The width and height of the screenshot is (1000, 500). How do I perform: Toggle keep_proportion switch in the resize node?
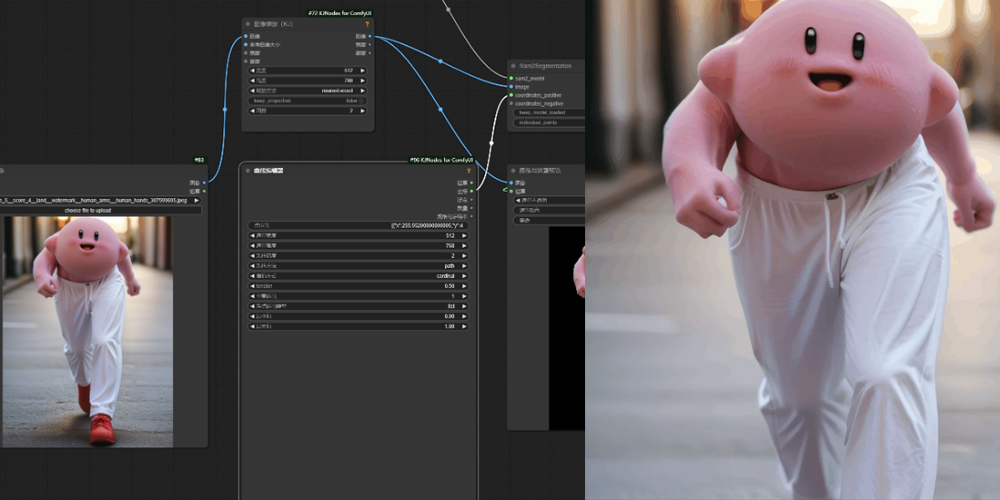(x=307, y=101)
